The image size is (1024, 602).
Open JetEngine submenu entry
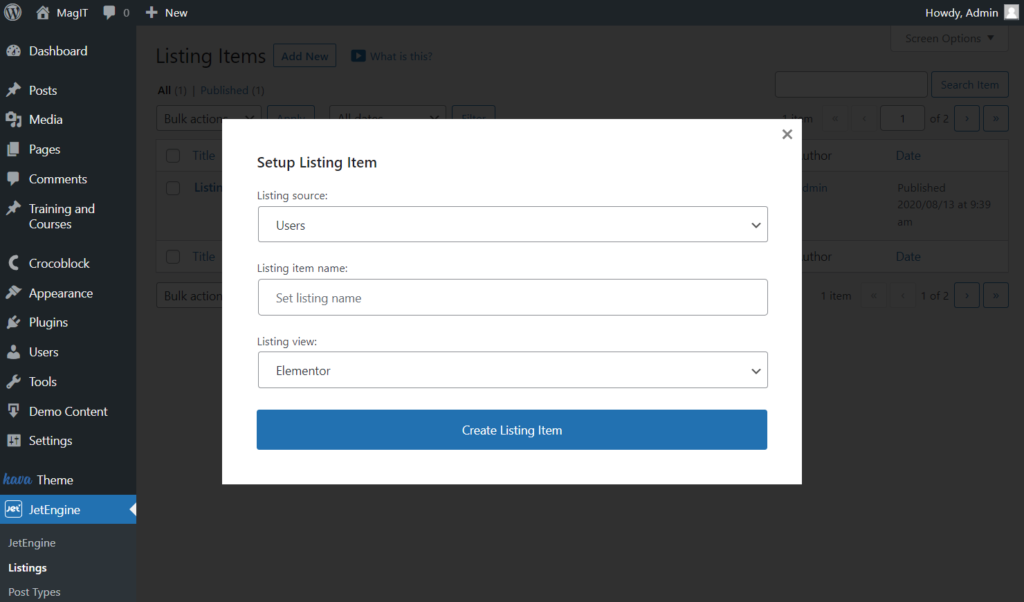pyautogui.click(x=31, y=543)
